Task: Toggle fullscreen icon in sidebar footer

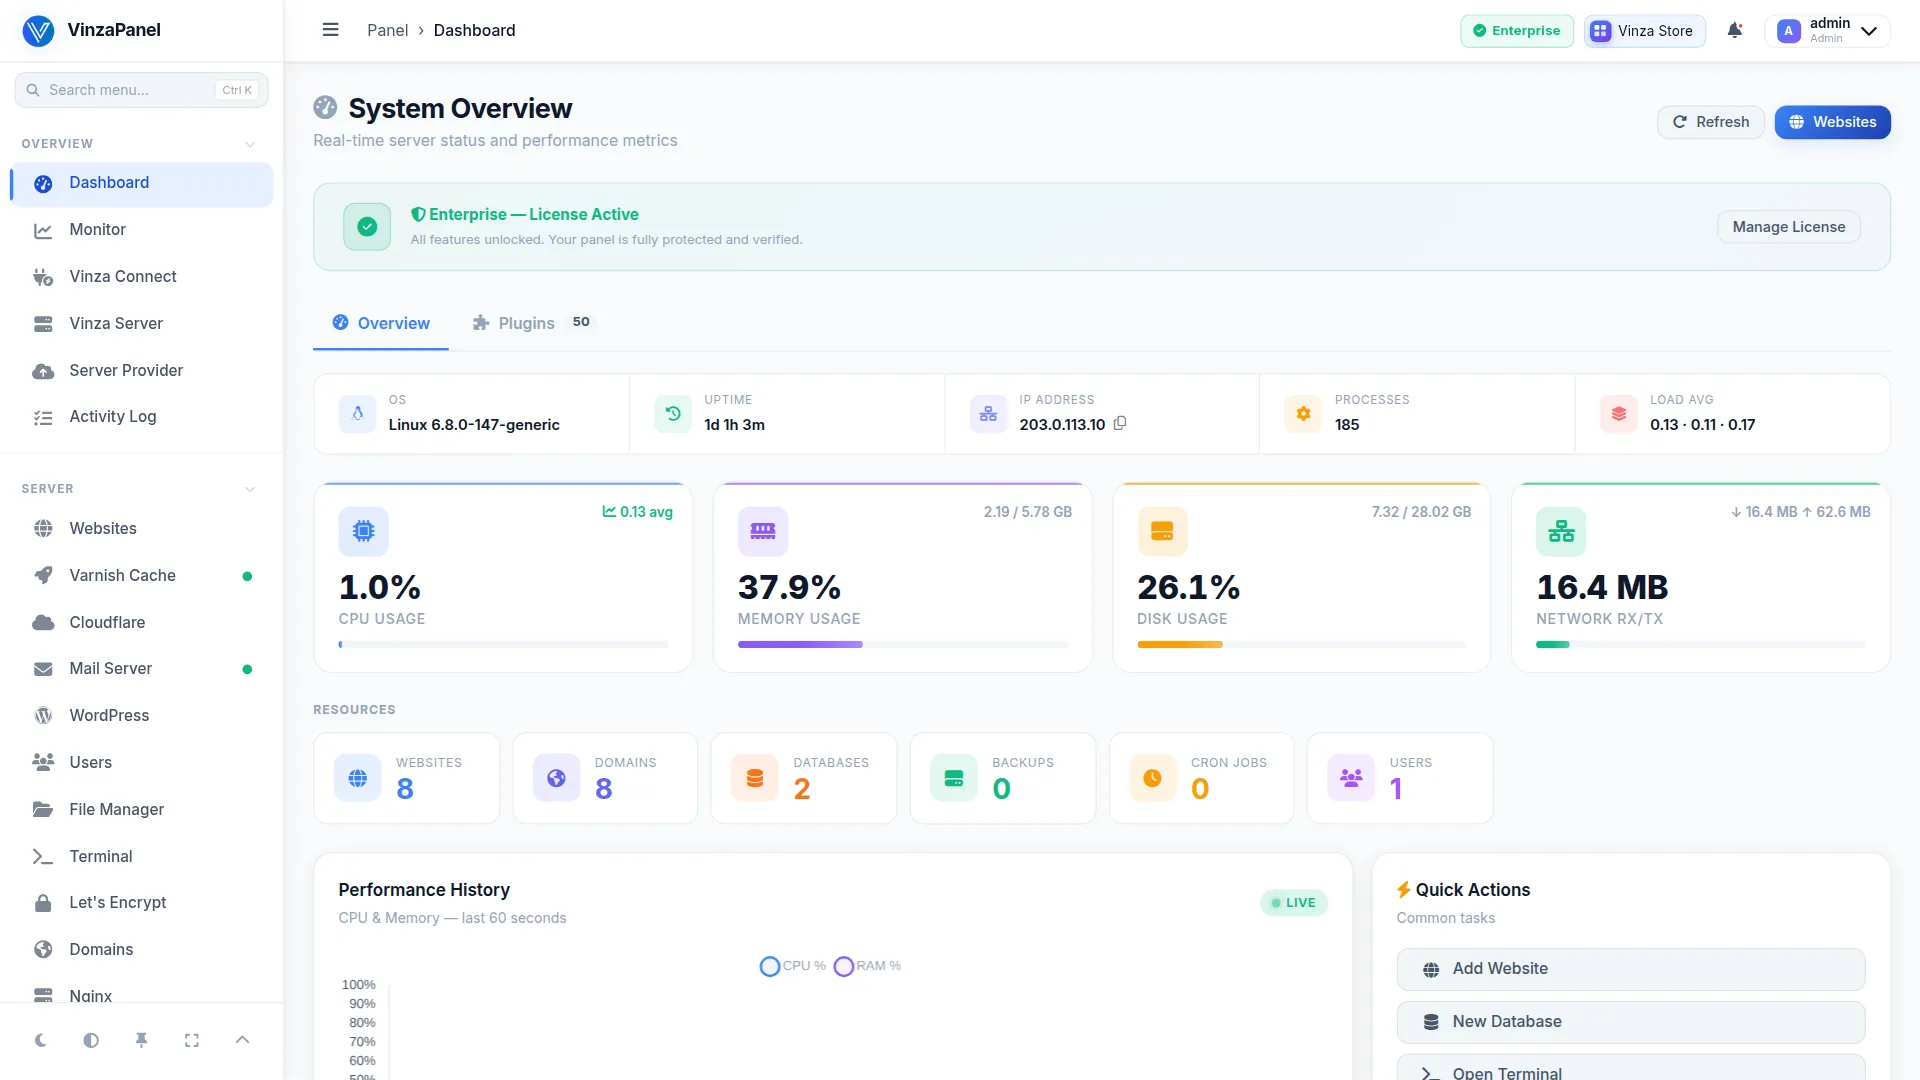Action: tap(192, 1040)
